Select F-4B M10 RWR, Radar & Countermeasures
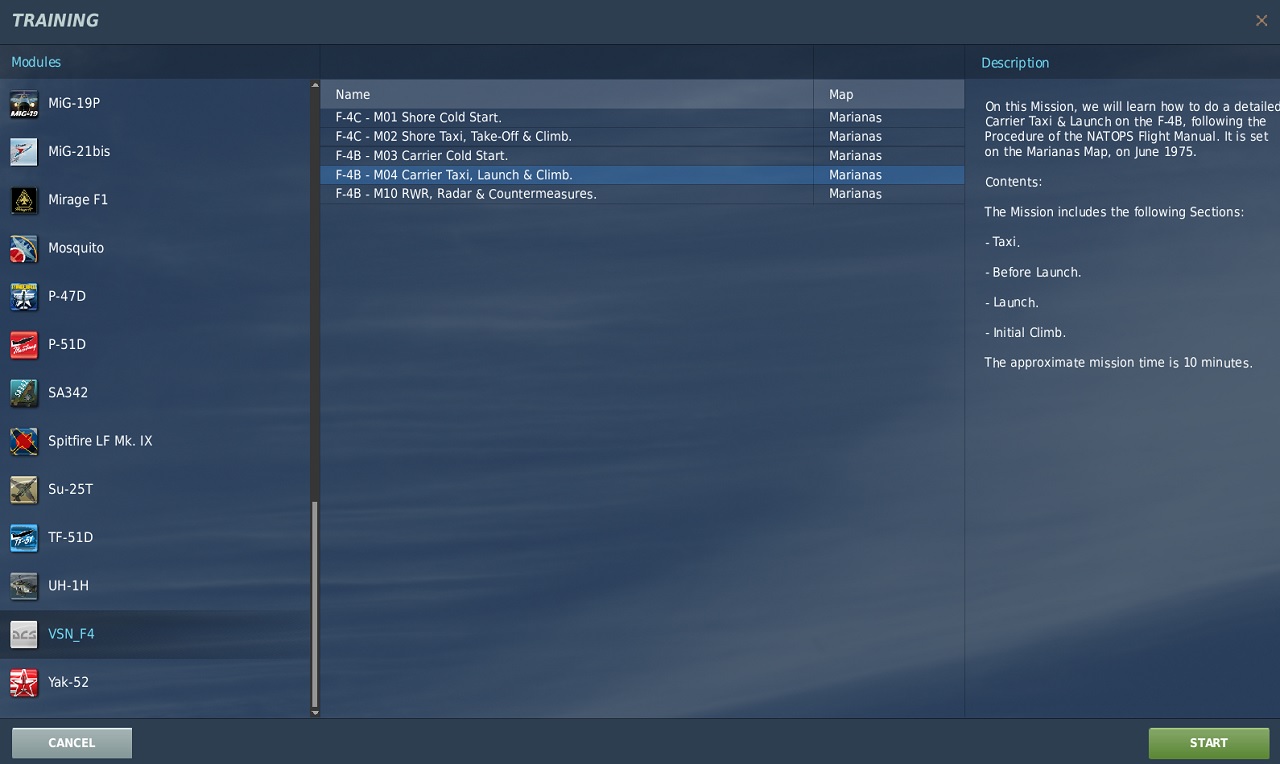The image size is (1280, 764). pyautogui.click(x=465, y=194)
